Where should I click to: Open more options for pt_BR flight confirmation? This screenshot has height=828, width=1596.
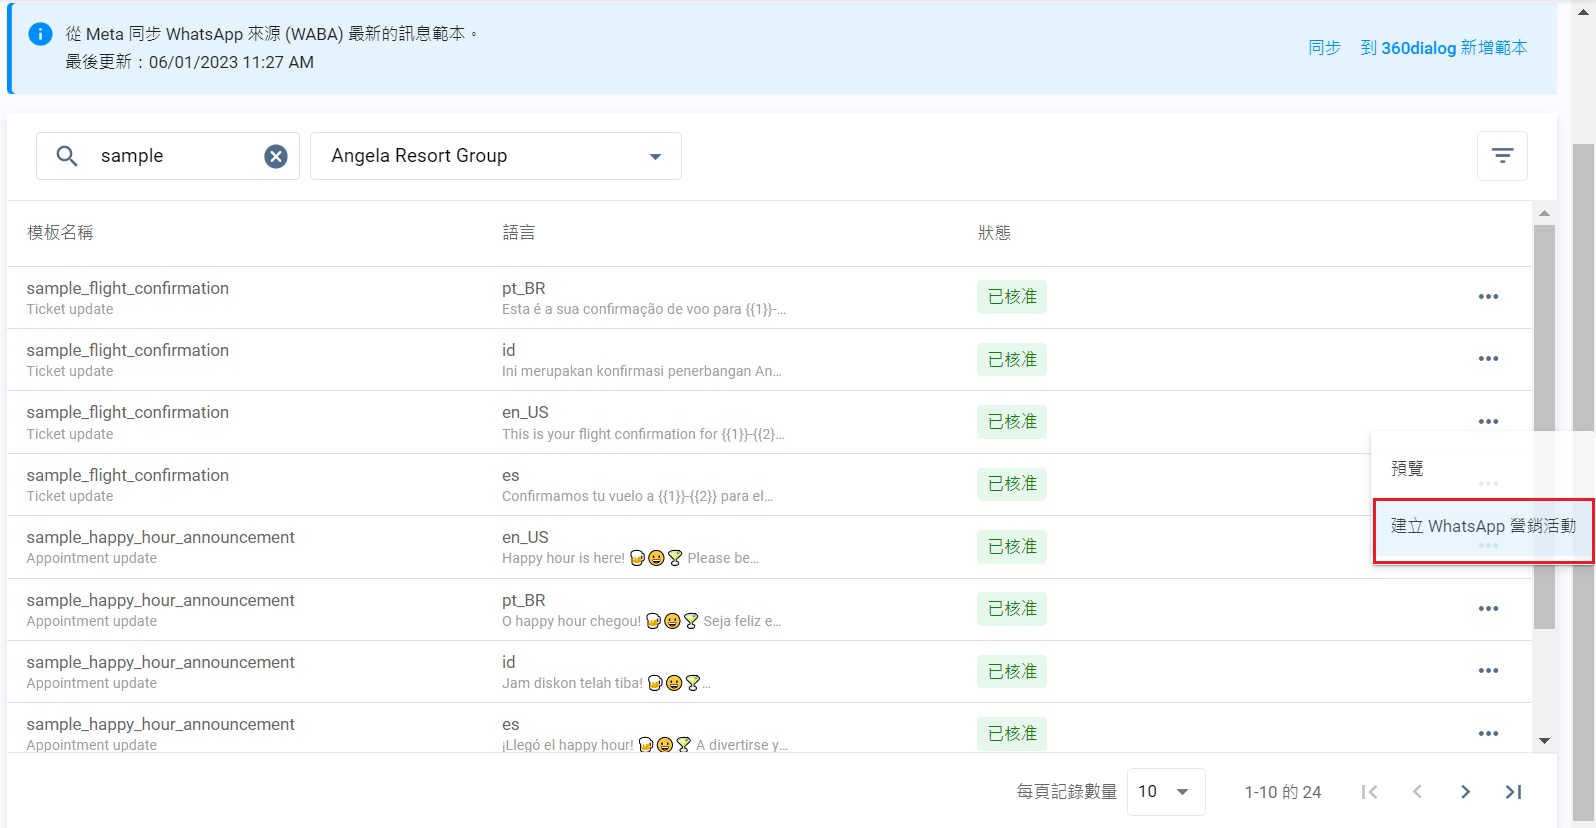1488,297
